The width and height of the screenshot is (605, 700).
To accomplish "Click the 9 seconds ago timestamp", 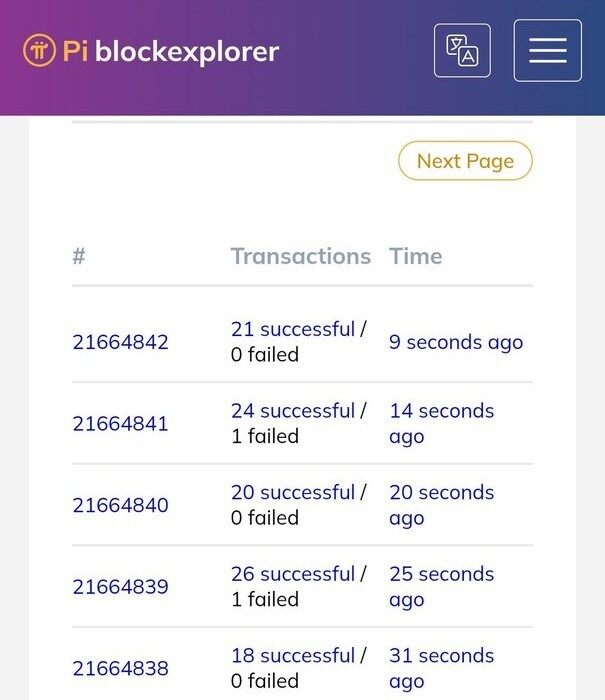I will click(x=455, y=342).
